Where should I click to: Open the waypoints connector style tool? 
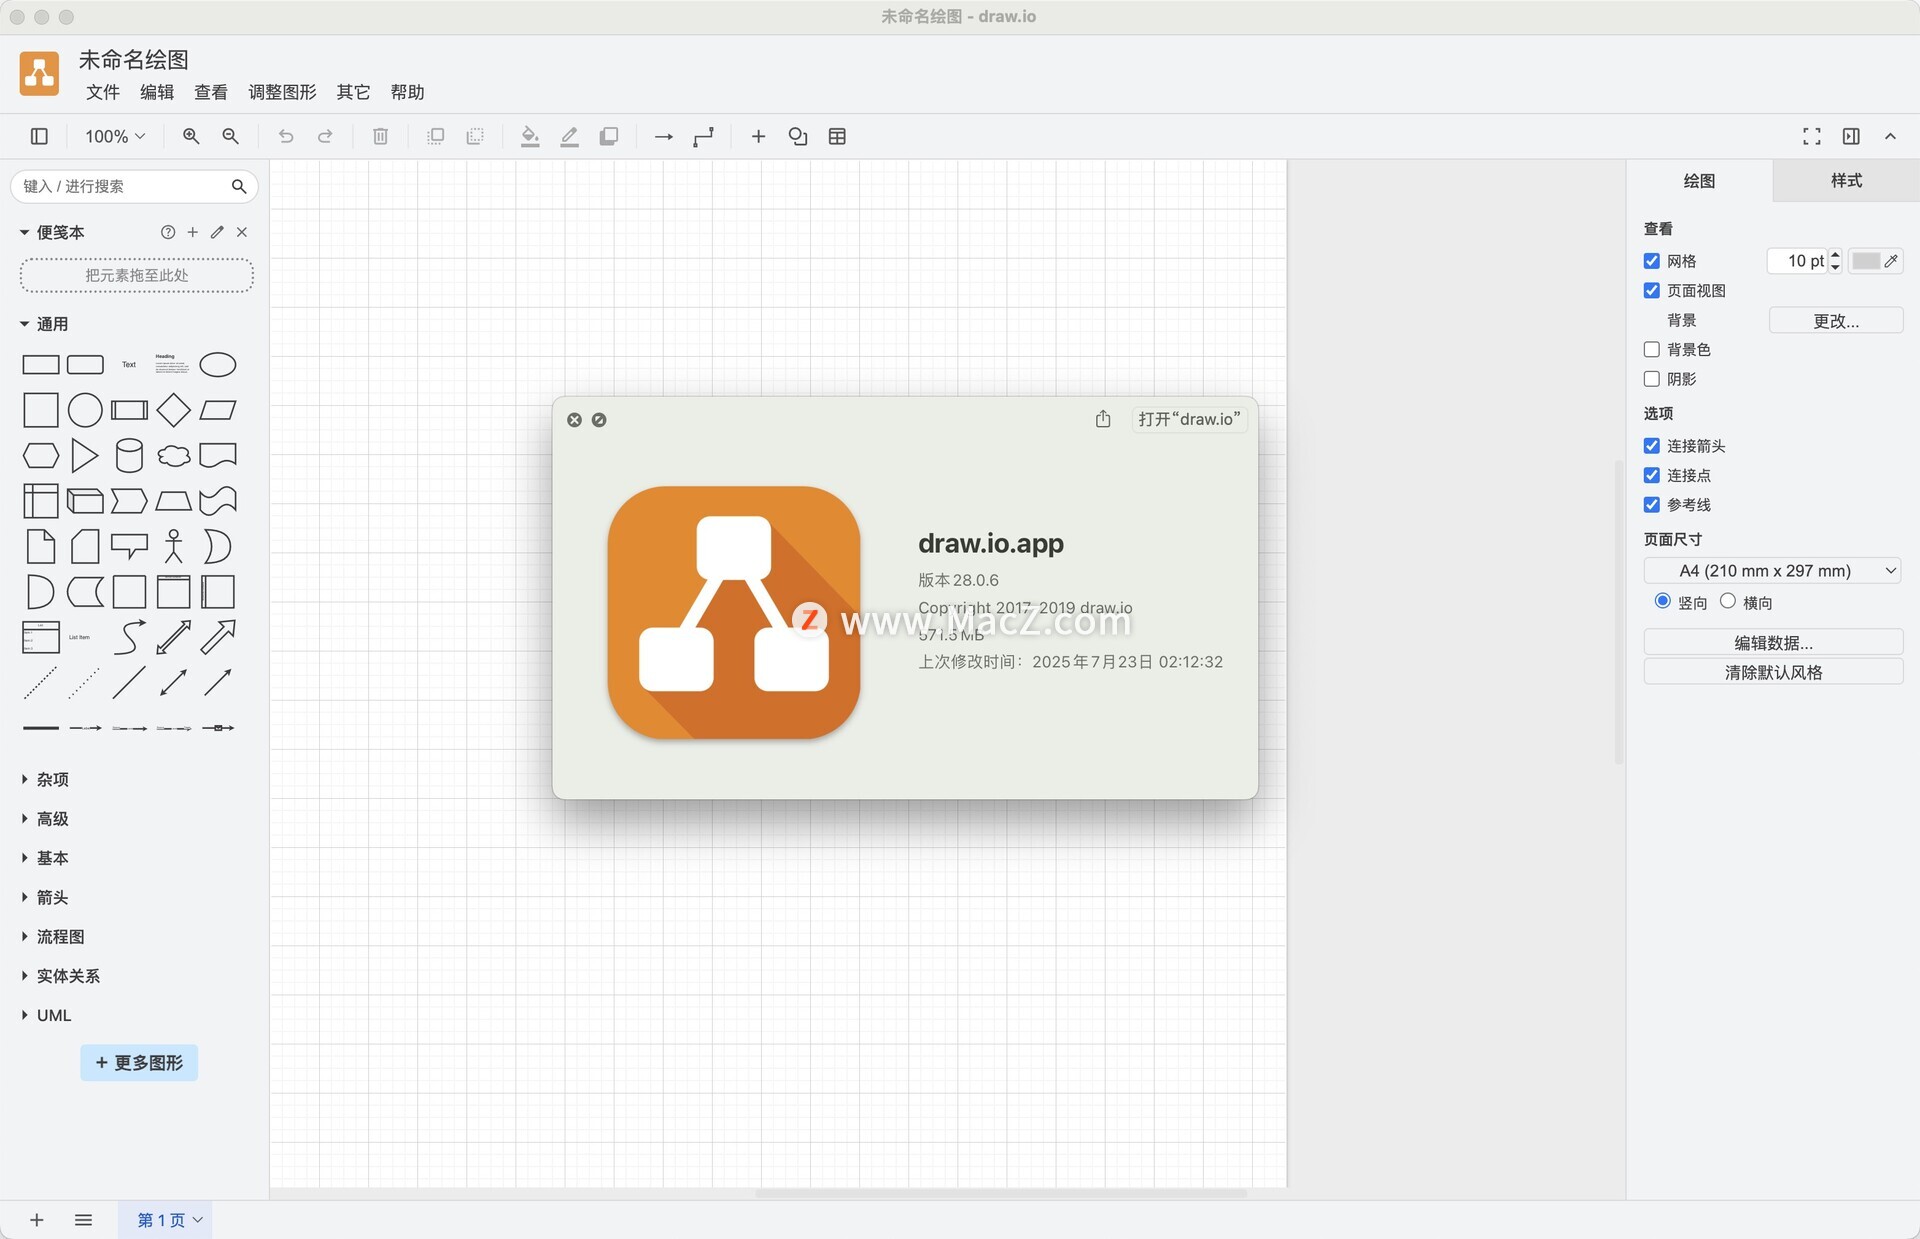(703, 136)
